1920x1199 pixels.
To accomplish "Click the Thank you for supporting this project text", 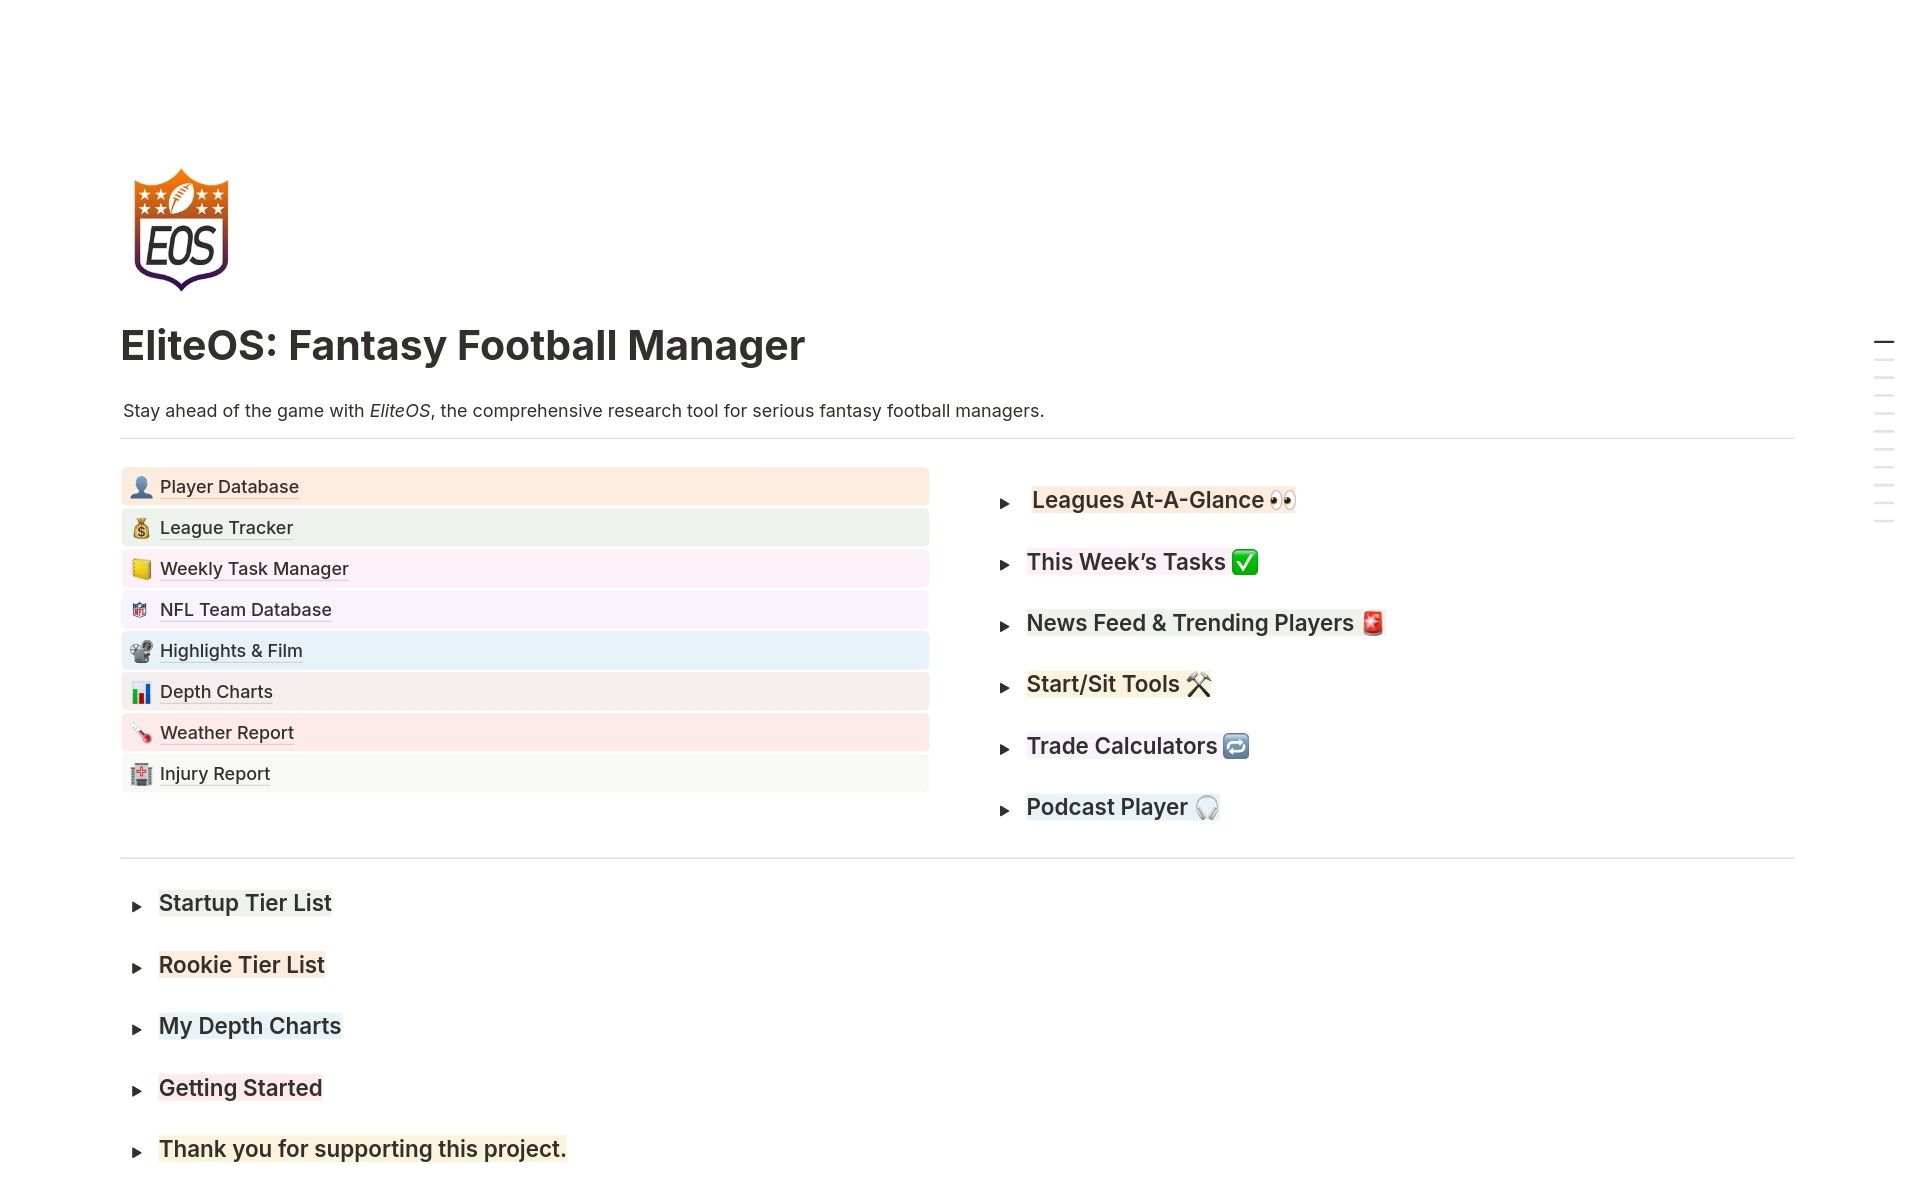I will (x=363, y=1149).
